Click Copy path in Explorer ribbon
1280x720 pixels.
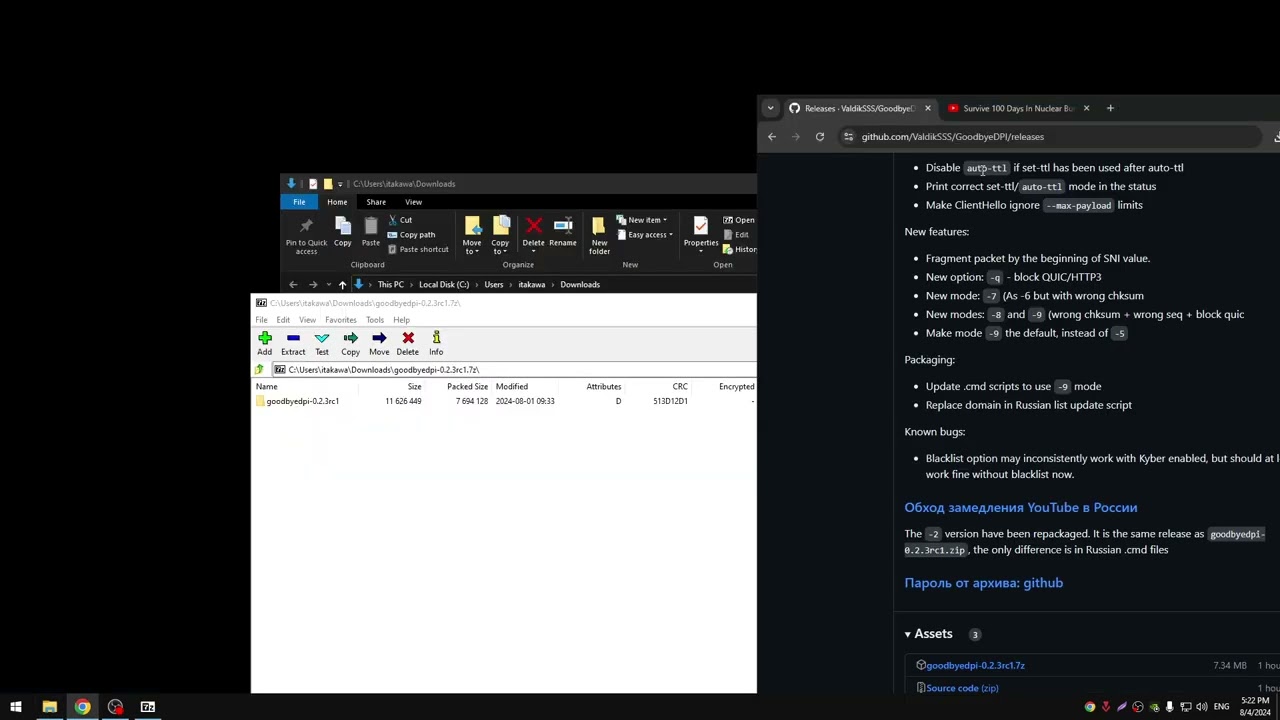click(x=411, y=235)
